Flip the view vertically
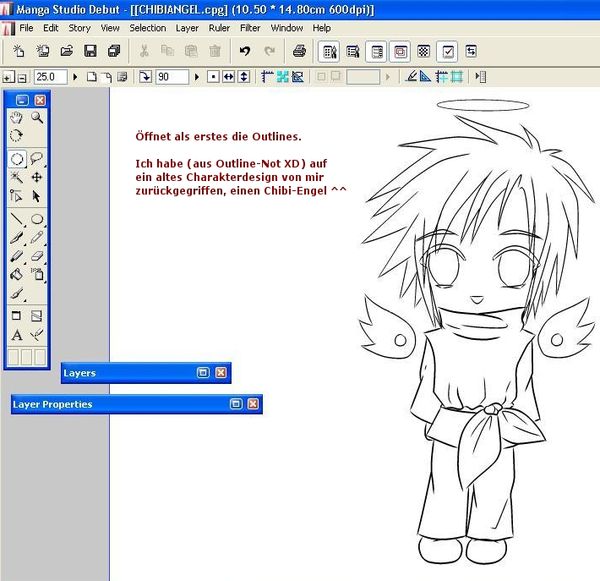Screen dimensions: 600x581 point(243,77)
